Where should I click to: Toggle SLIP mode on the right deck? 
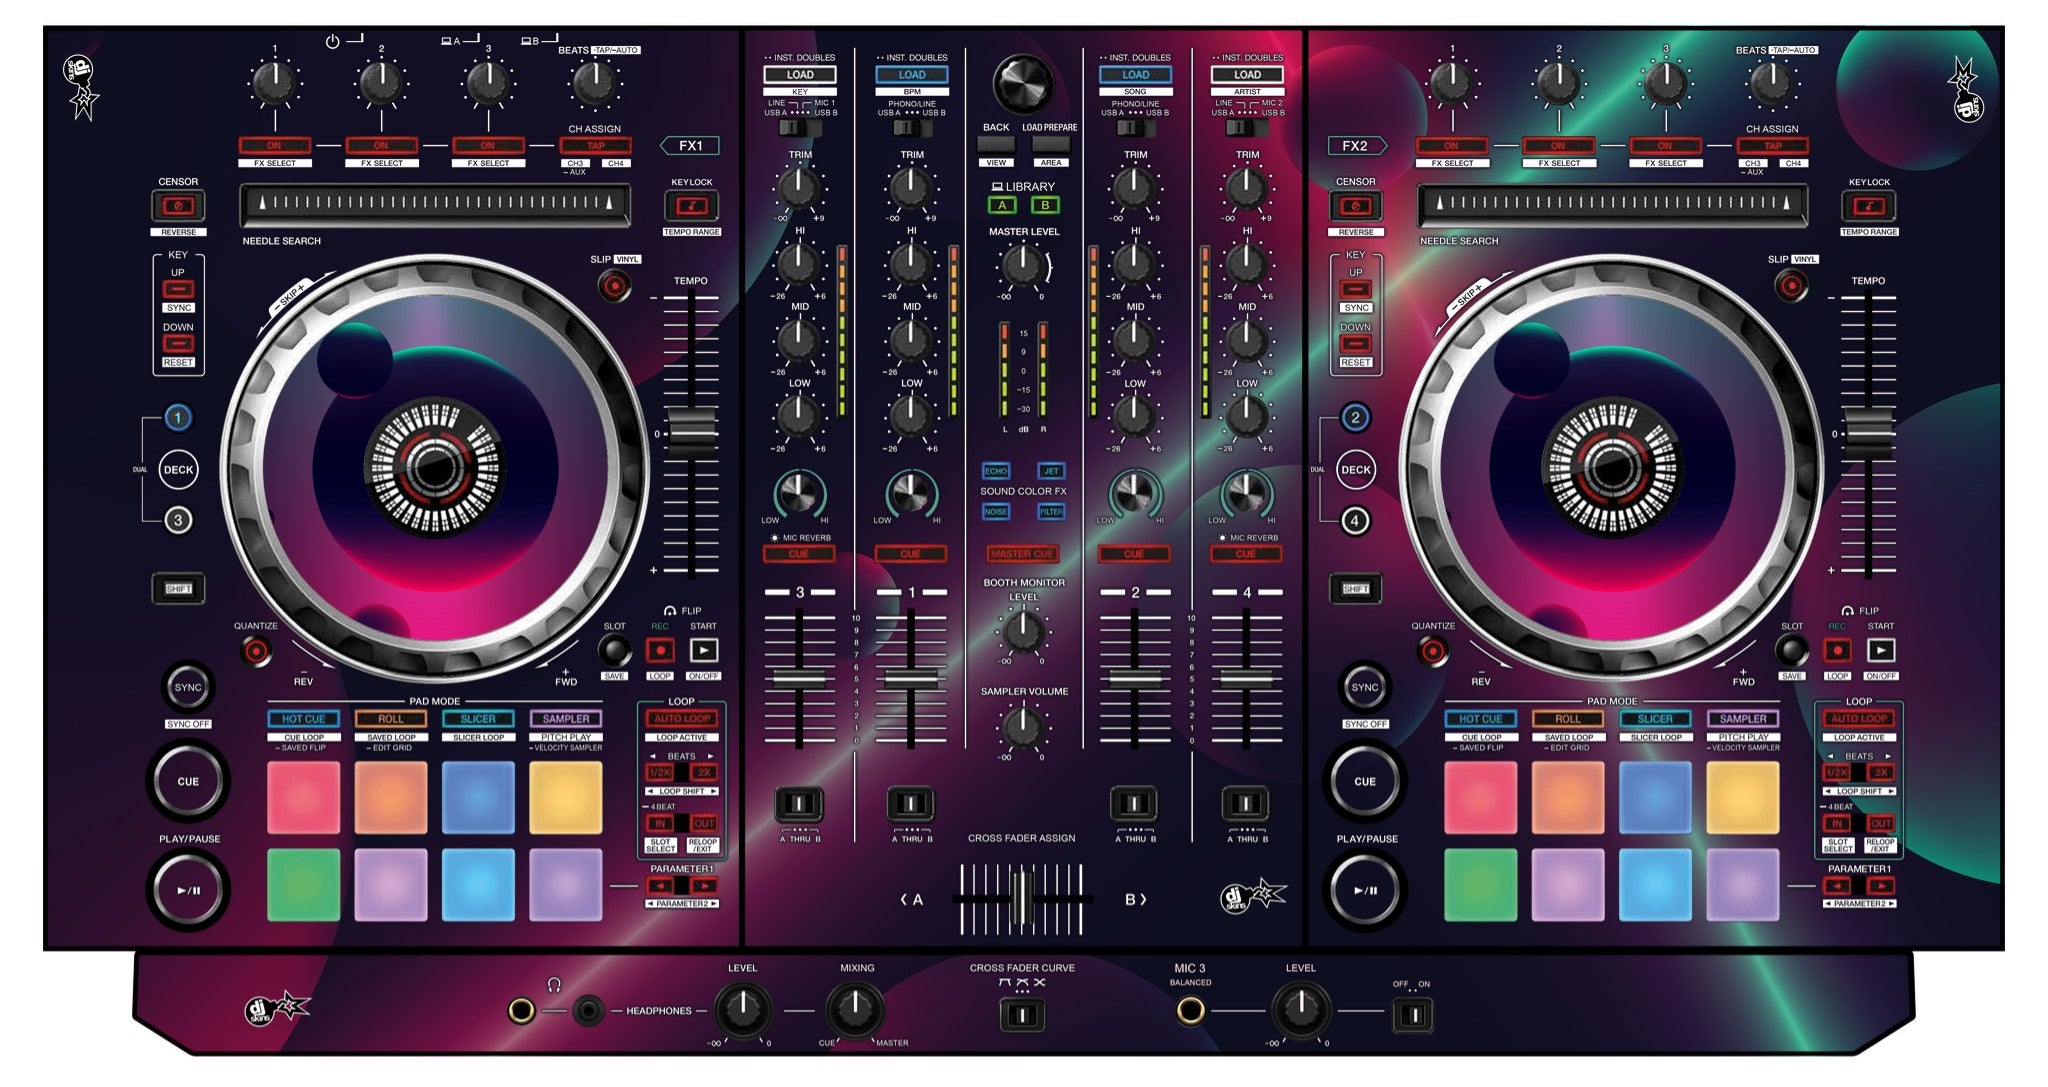(1791, 287)
